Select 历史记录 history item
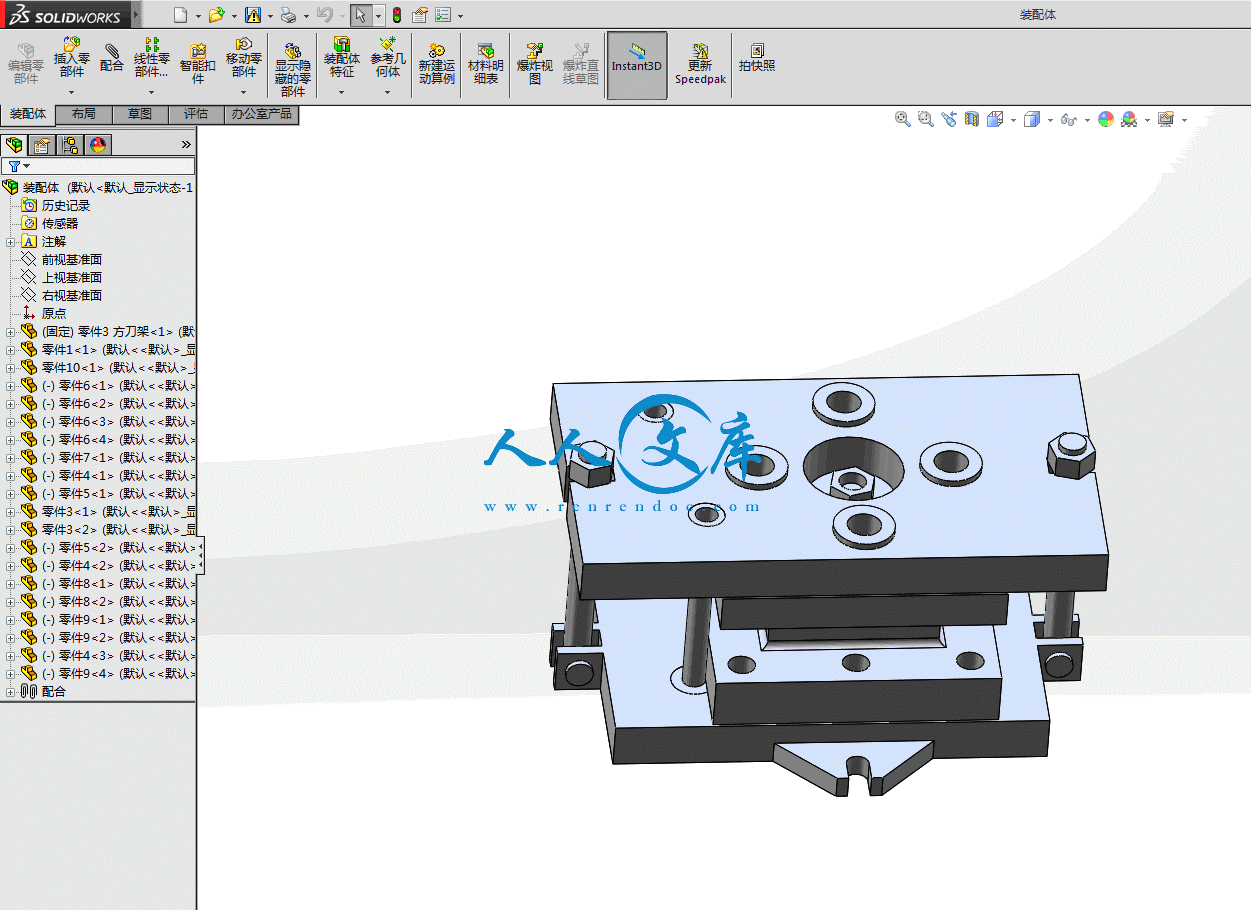 (x=66, y=206)
